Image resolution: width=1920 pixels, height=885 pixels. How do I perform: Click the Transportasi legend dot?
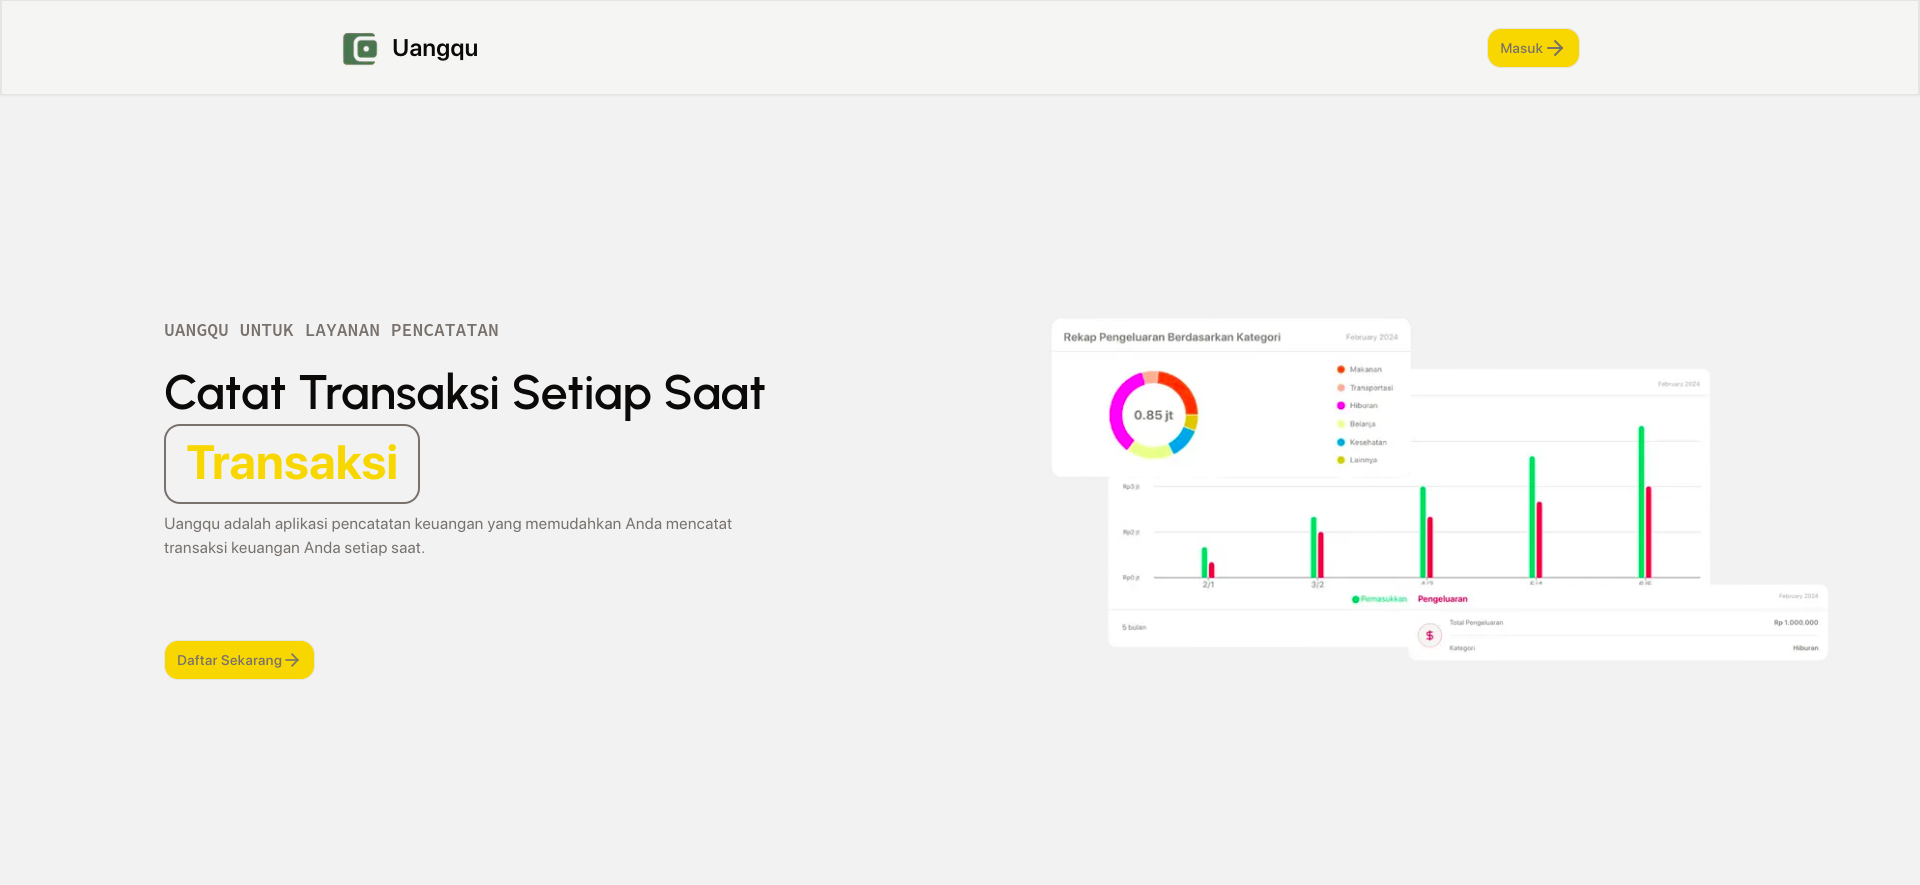coord(1341,388)
